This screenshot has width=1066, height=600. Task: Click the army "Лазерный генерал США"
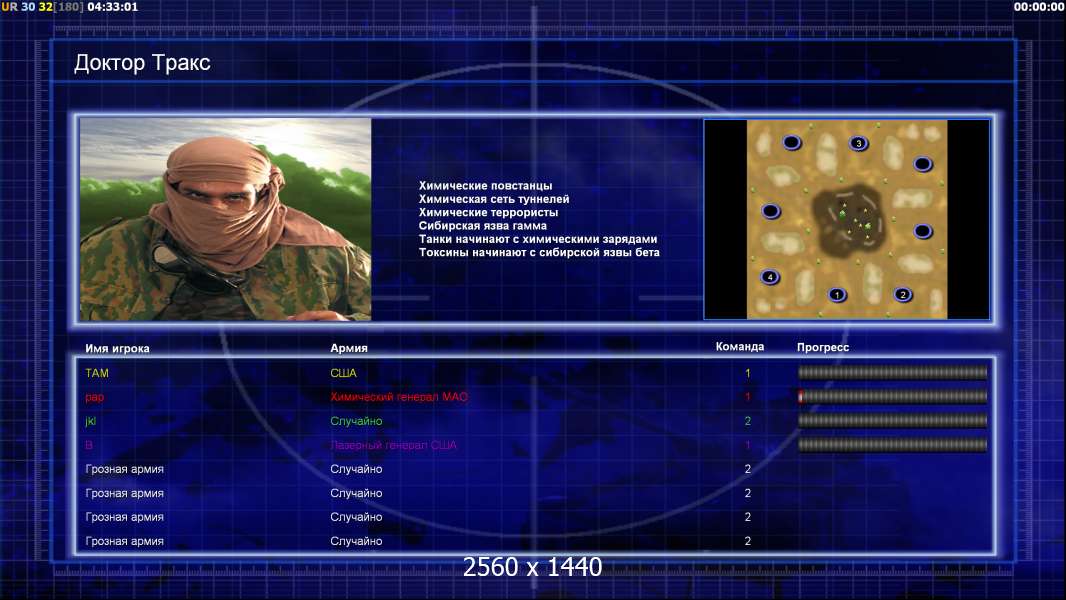[x=394, y=445]
